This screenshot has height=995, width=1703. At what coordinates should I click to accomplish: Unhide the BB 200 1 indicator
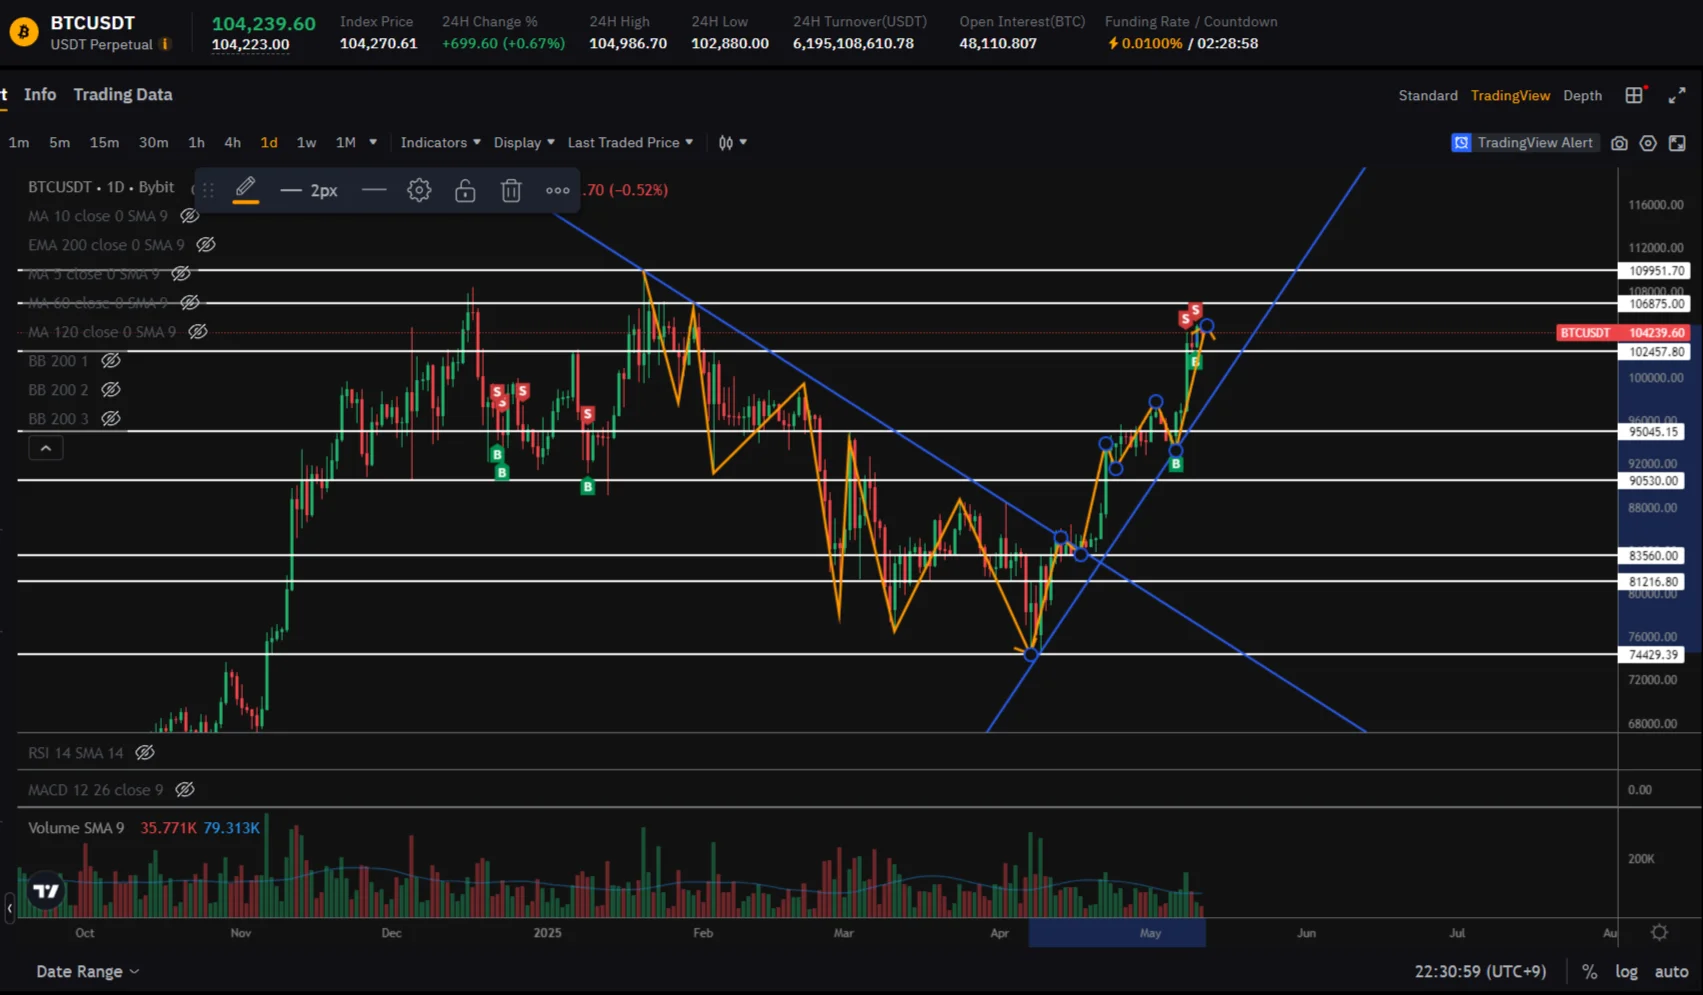[111, 361]
